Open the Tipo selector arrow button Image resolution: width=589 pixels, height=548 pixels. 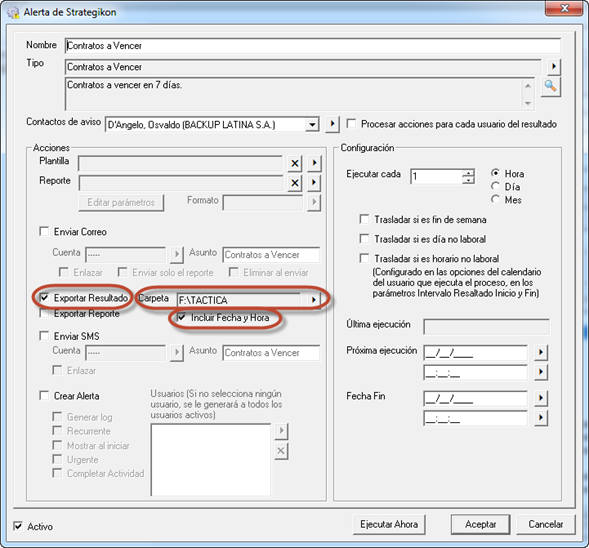[554, 67]
